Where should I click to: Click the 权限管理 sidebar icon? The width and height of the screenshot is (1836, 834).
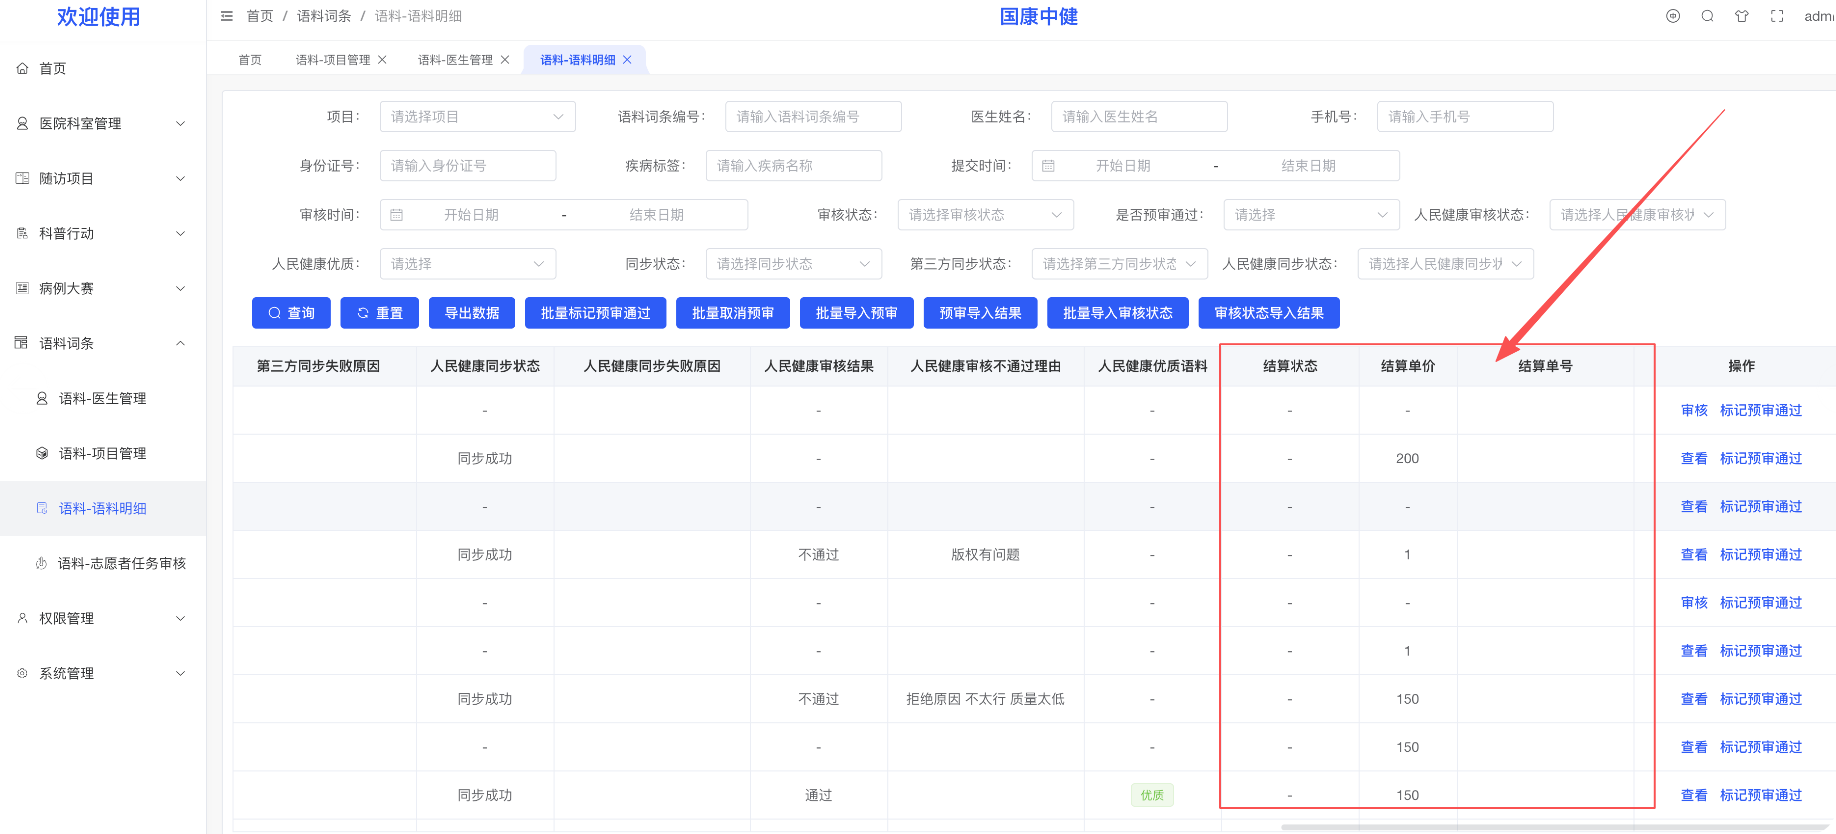22,618
